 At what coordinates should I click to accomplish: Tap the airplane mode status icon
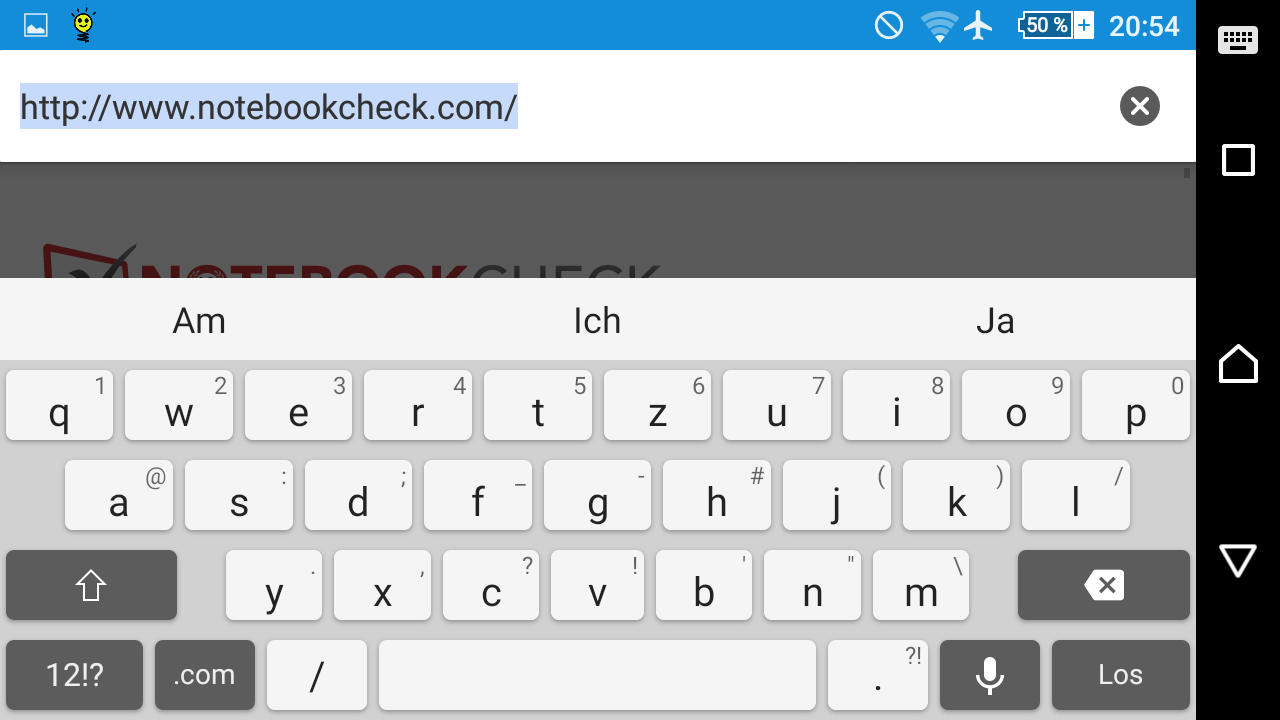pos(979,25)
